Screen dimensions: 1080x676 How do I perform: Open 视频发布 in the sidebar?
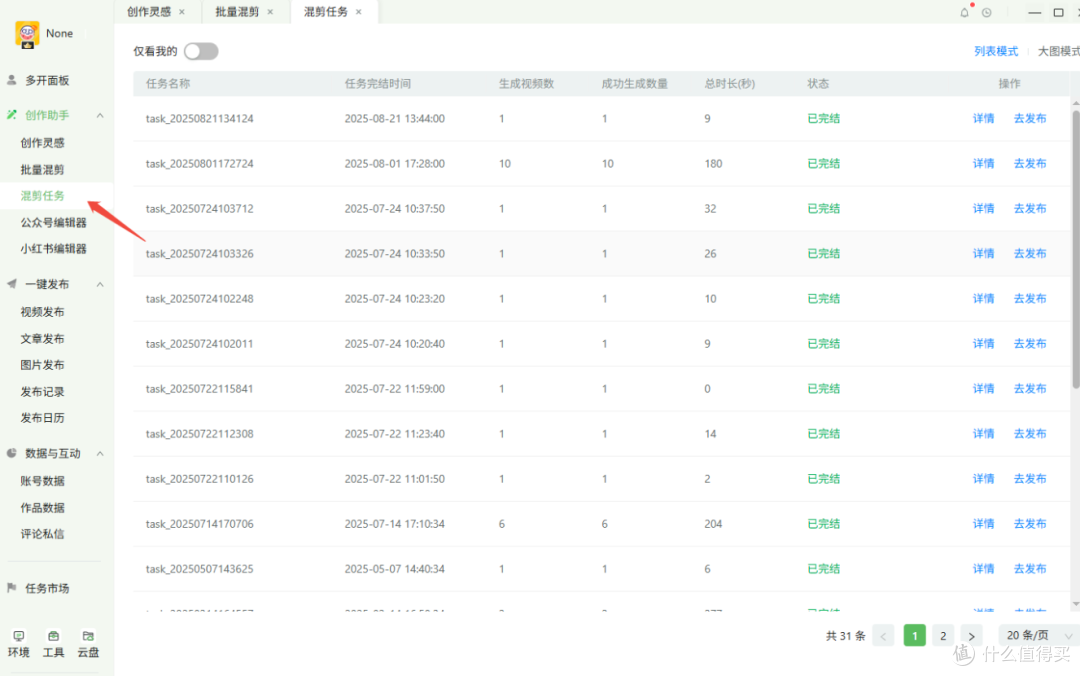(x=43, y=312)
